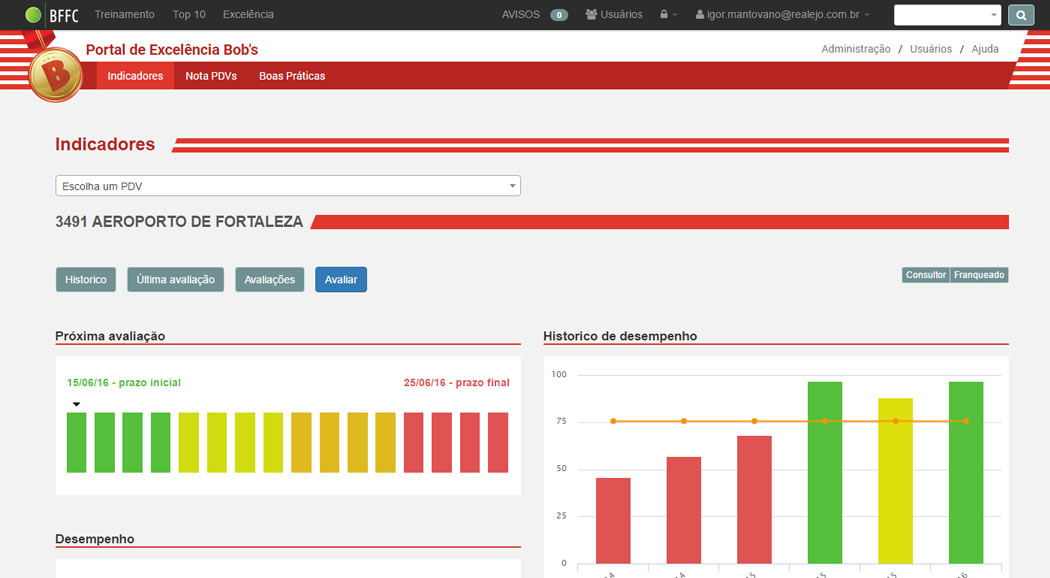The width and height of the screenshot is (1050, 578).
Task: Switch to the Boas Práticas tab
Action: 292,76
